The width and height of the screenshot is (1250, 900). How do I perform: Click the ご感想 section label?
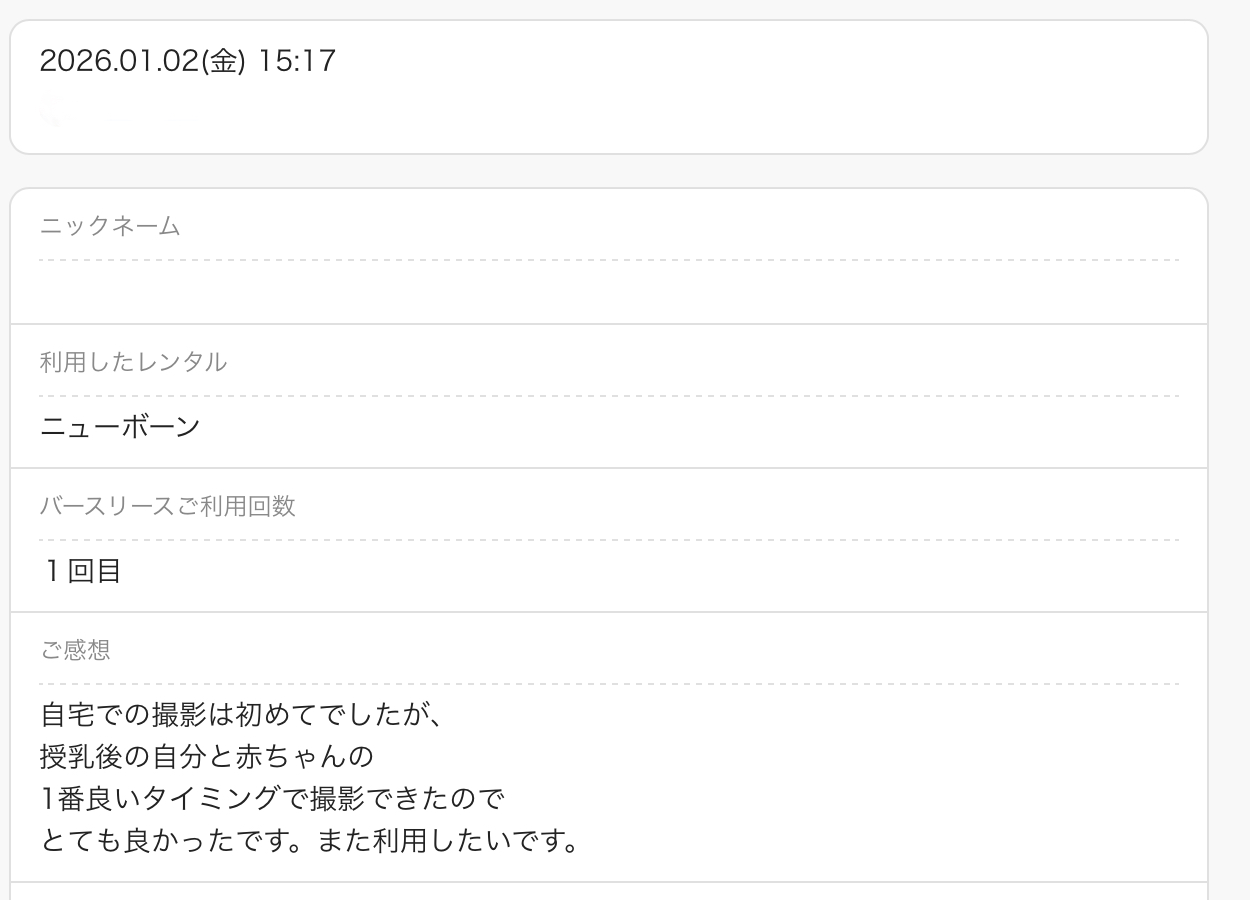coord(75,650)
